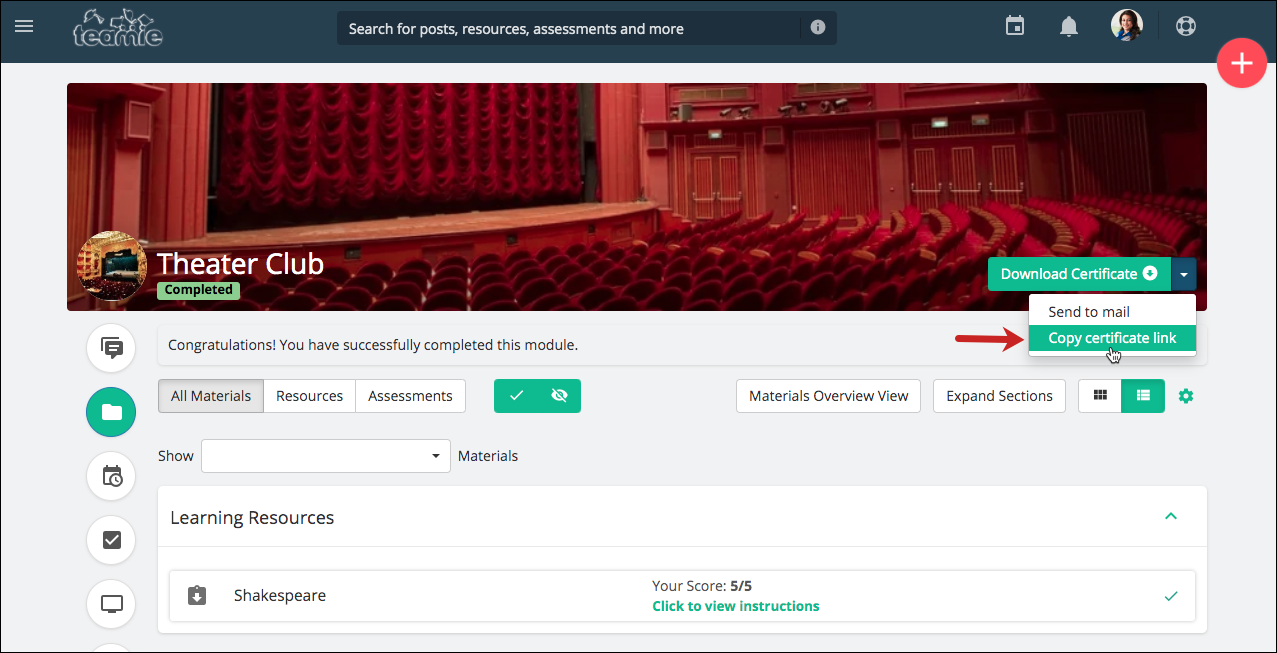
Task: Open the calendar clock sidebar icon
Action: coord(112,476)
